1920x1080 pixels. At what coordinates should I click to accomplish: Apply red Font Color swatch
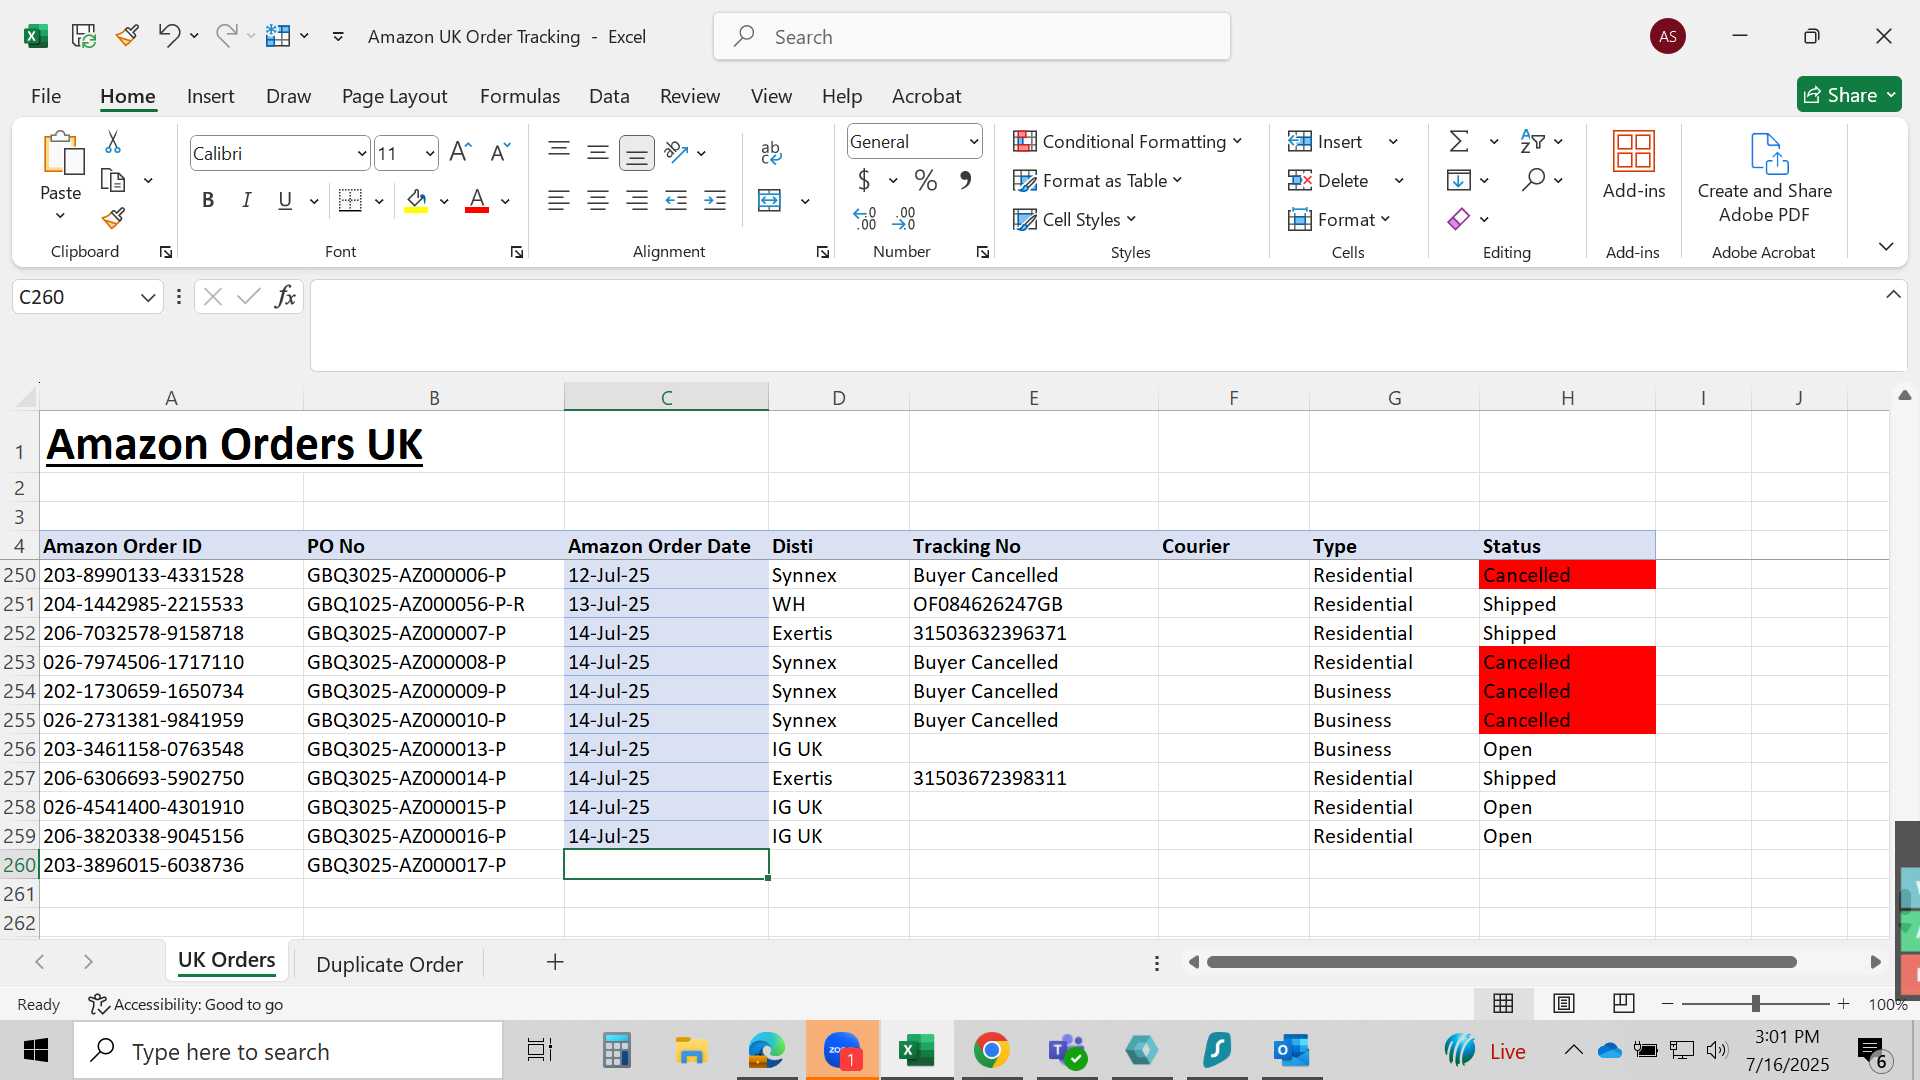pyautogui.click(x=478, y=201)
